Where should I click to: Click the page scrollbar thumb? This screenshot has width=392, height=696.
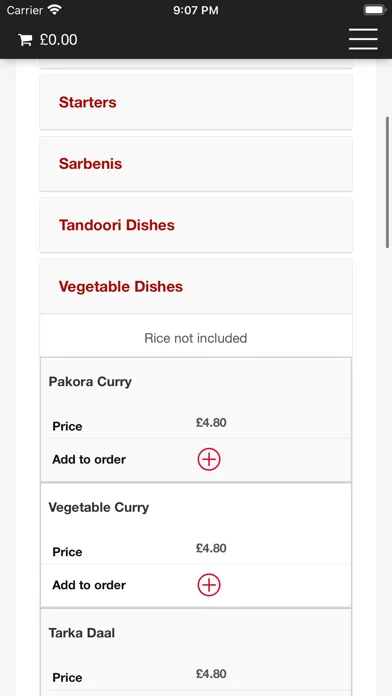tap(388, 182)
